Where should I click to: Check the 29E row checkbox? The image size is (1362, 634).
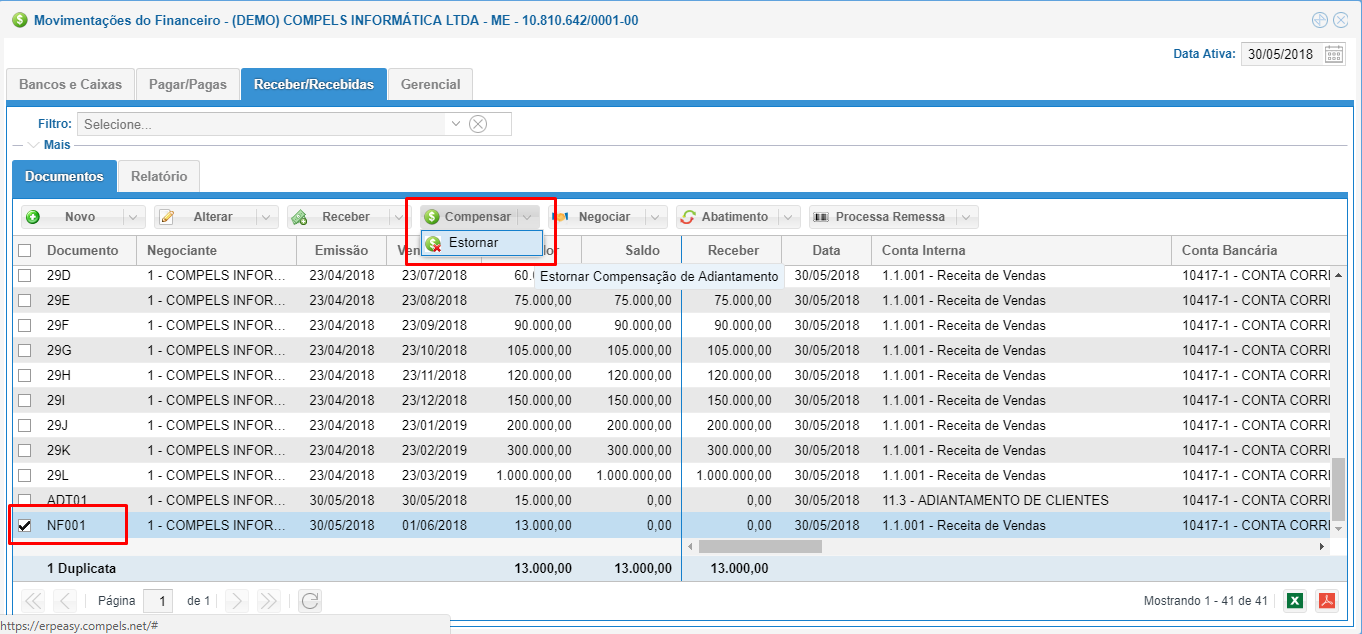[x=25, y=300]
